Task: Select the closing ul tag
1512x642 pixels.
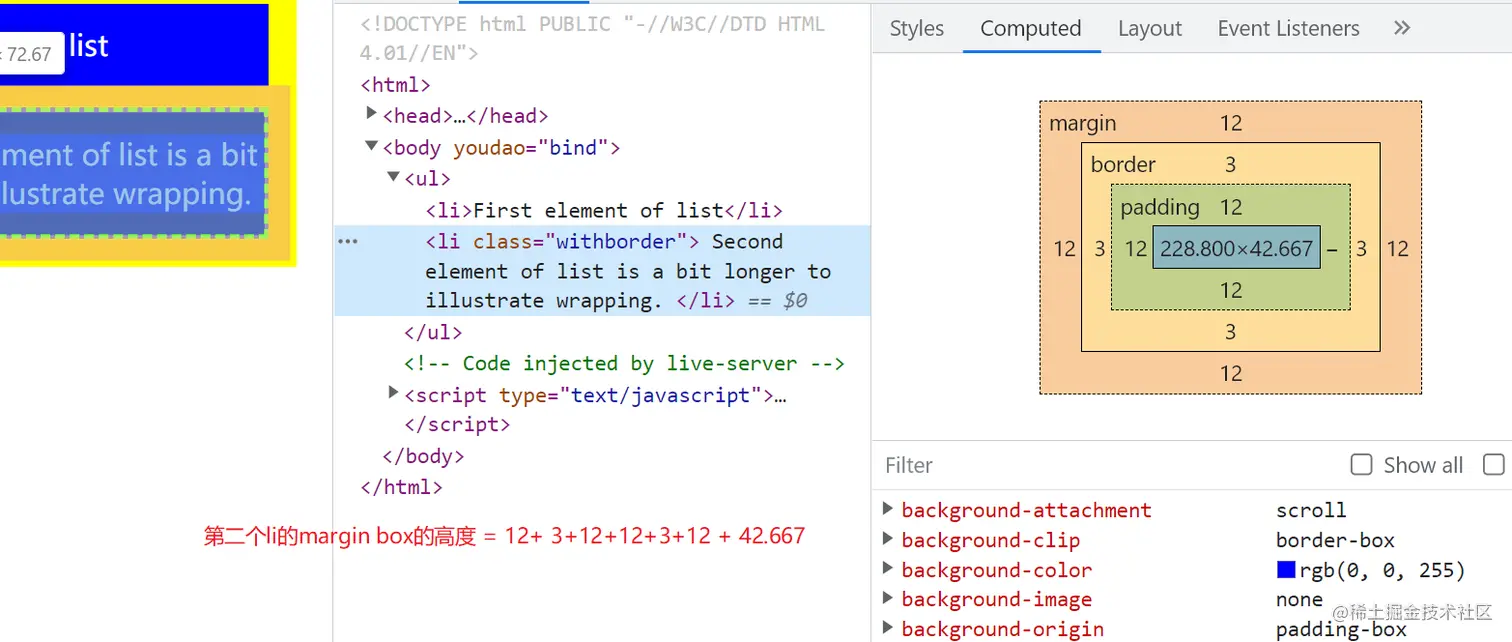Action: pos(433,332)
